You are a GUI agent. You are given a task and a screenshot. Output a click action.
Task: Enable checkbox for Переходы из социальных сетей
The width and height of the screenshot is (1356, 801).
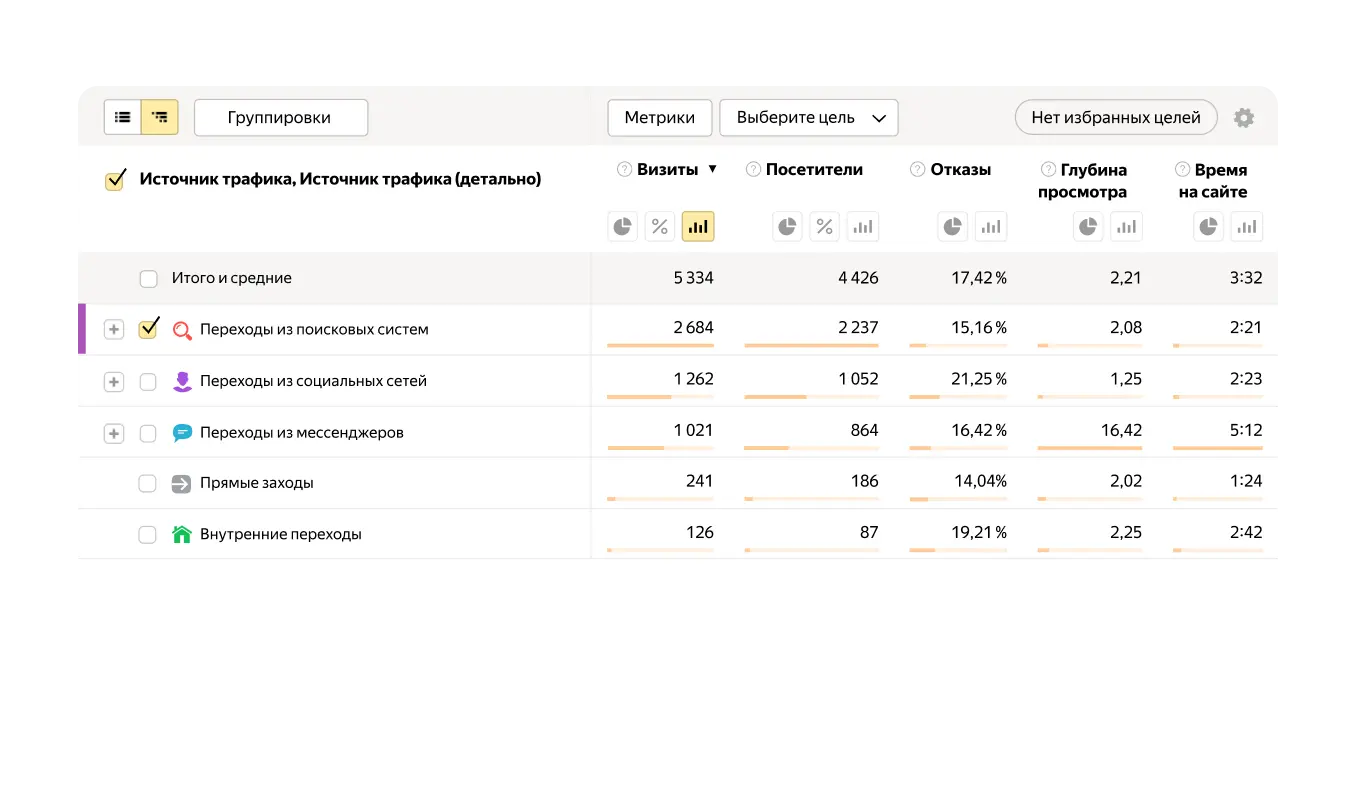coord(147,380)
